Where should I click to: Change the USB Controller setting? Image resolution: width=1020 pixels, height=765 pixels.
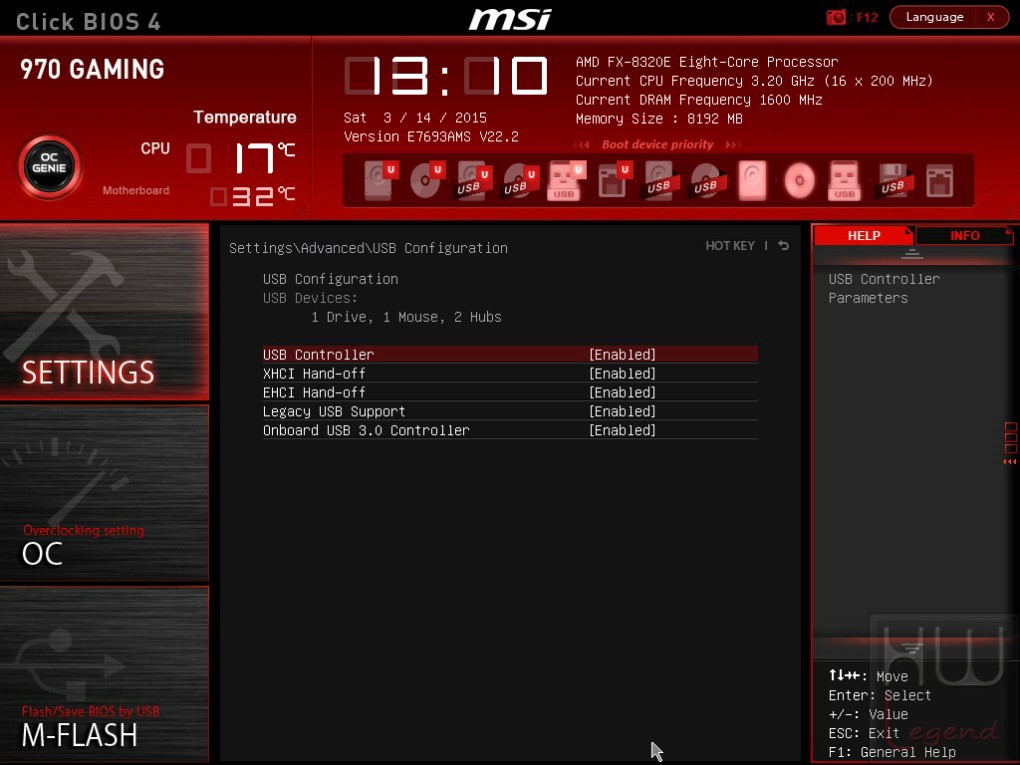pos(510,355)
